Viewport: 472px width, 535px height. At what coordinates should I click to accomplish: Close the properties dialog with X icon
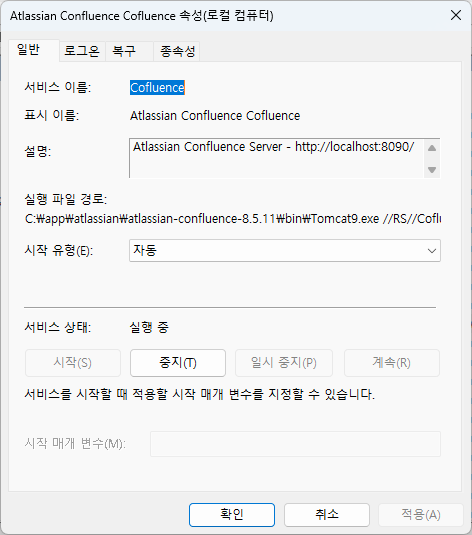(456, 15)
